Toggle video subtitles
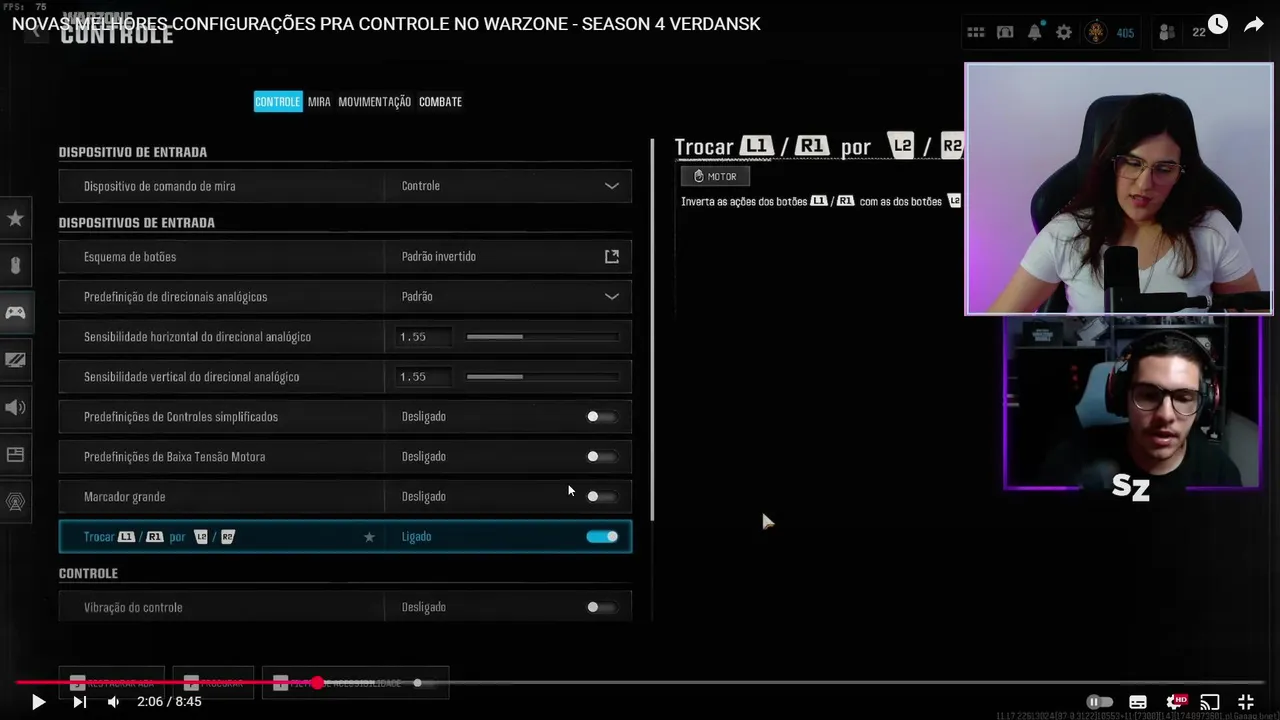 (1138, 702)
